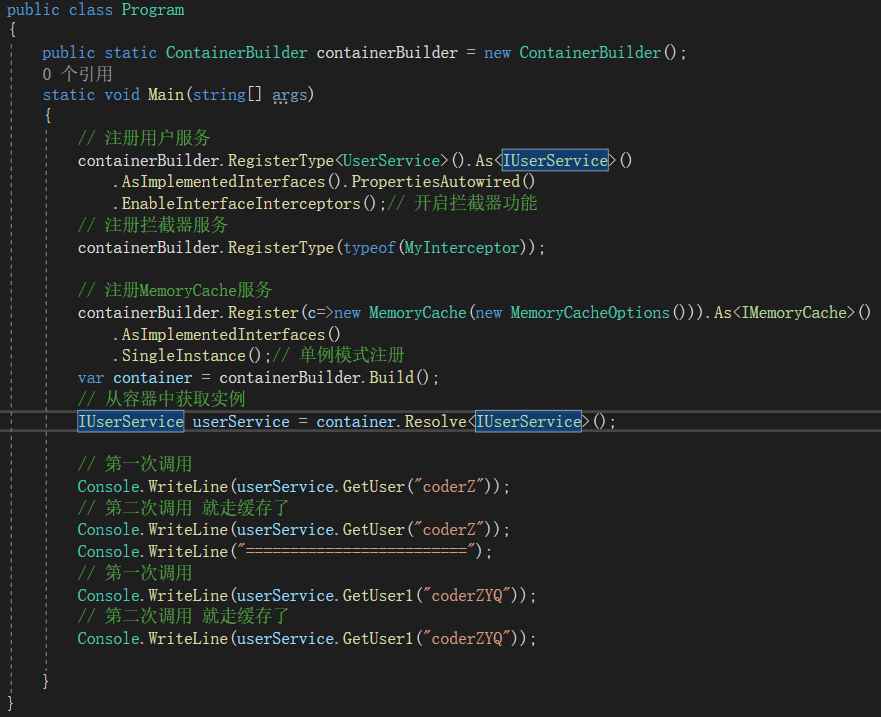Screen dimensions: 881x717
Task: Click the args parameter in Main
Action: pos(289,94)
